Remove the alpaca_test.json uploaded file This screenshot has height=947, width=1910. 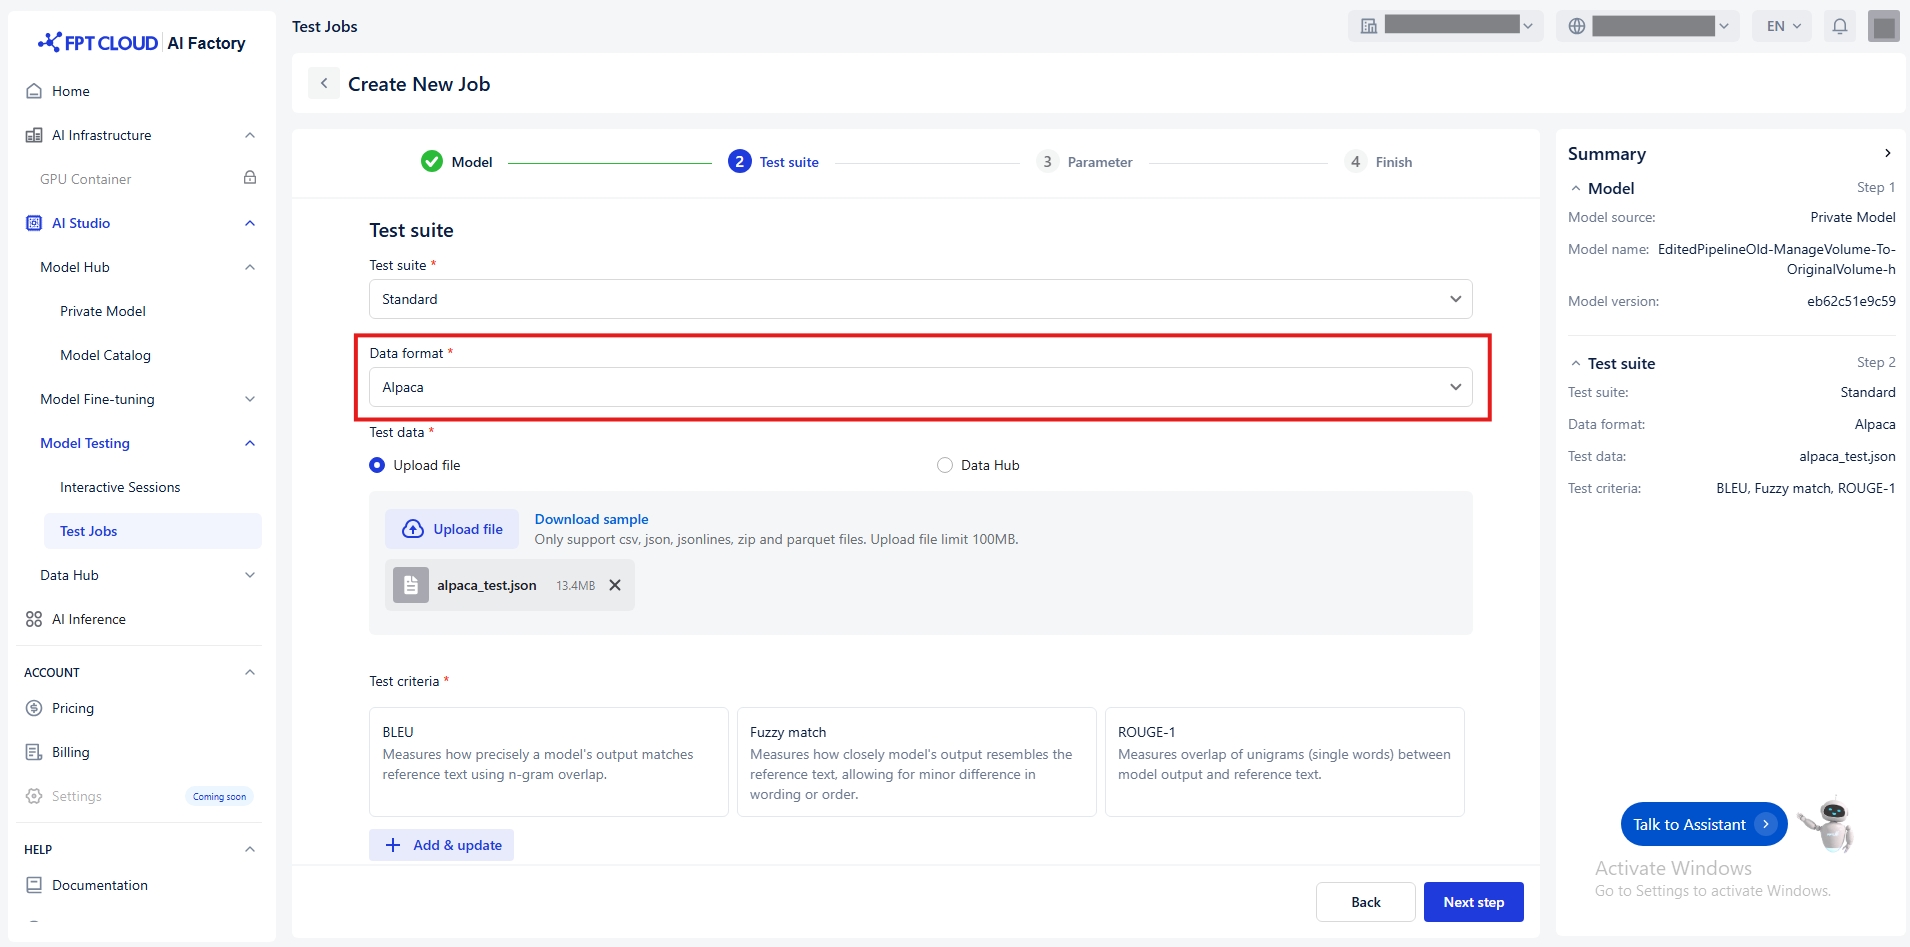click(x=615, y=585)
